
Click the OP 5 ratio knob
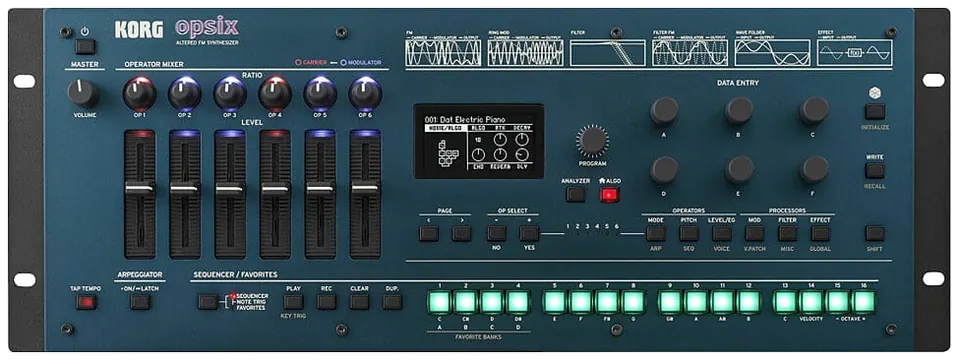point(320,94)
